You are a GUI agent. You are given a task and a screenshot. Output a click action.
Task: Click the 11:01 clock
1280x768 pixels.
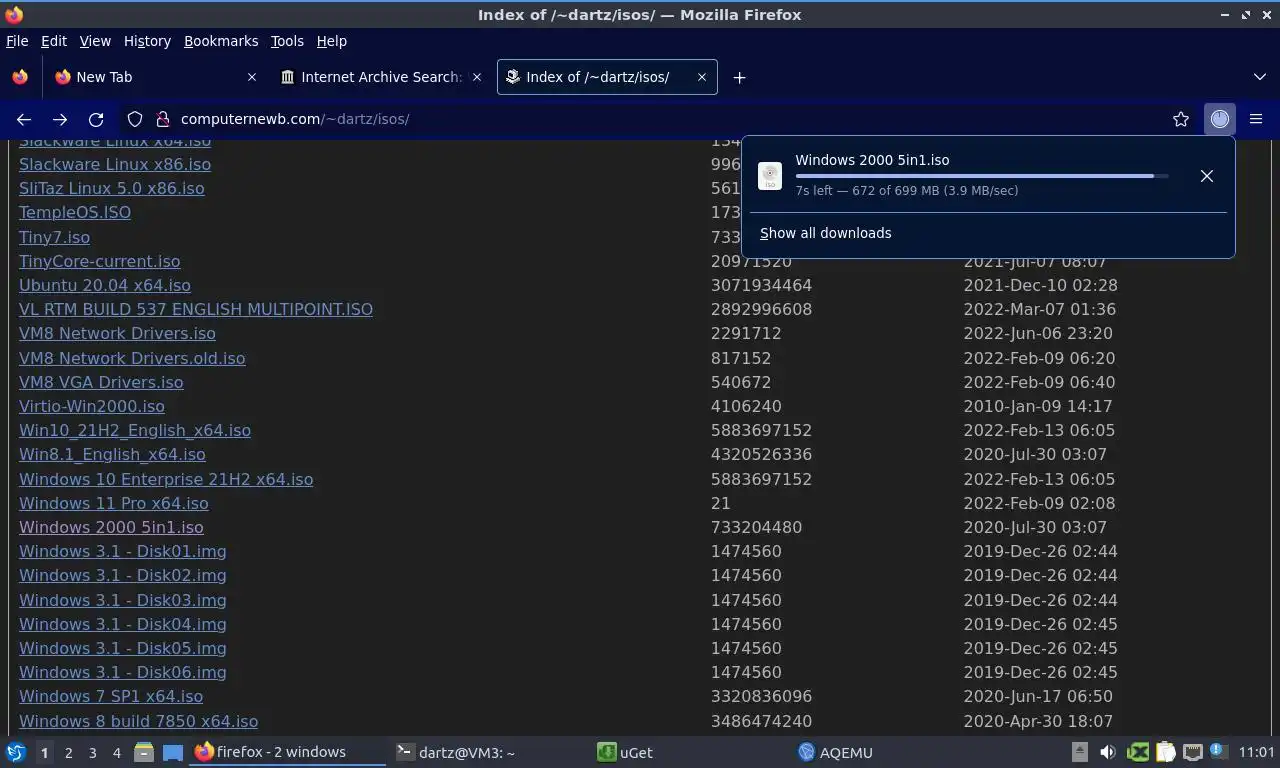click(x=1256, y=752)
